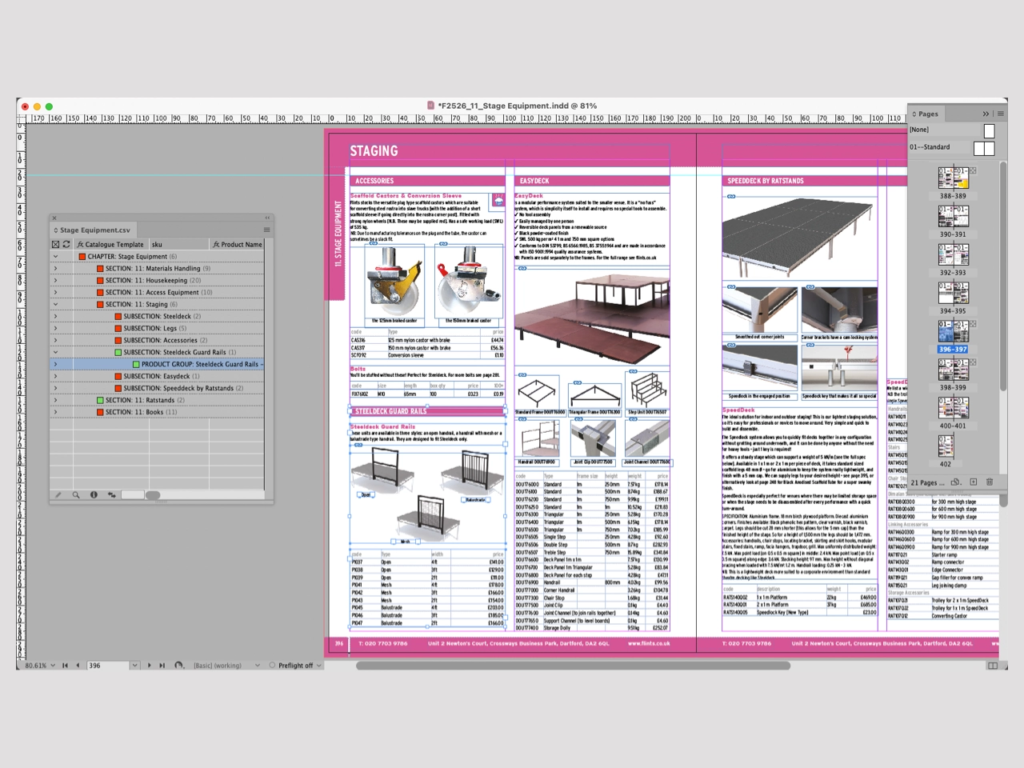This screenshot has width=1024, height=768.
Task: Go to first page in status bar
Action: [65, 665]
